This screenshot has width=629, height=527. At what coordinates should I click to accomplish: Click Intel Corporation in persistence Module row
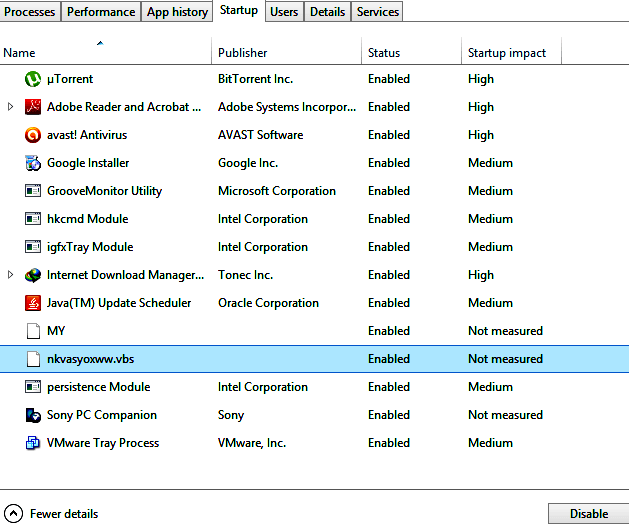click(263, 387)
